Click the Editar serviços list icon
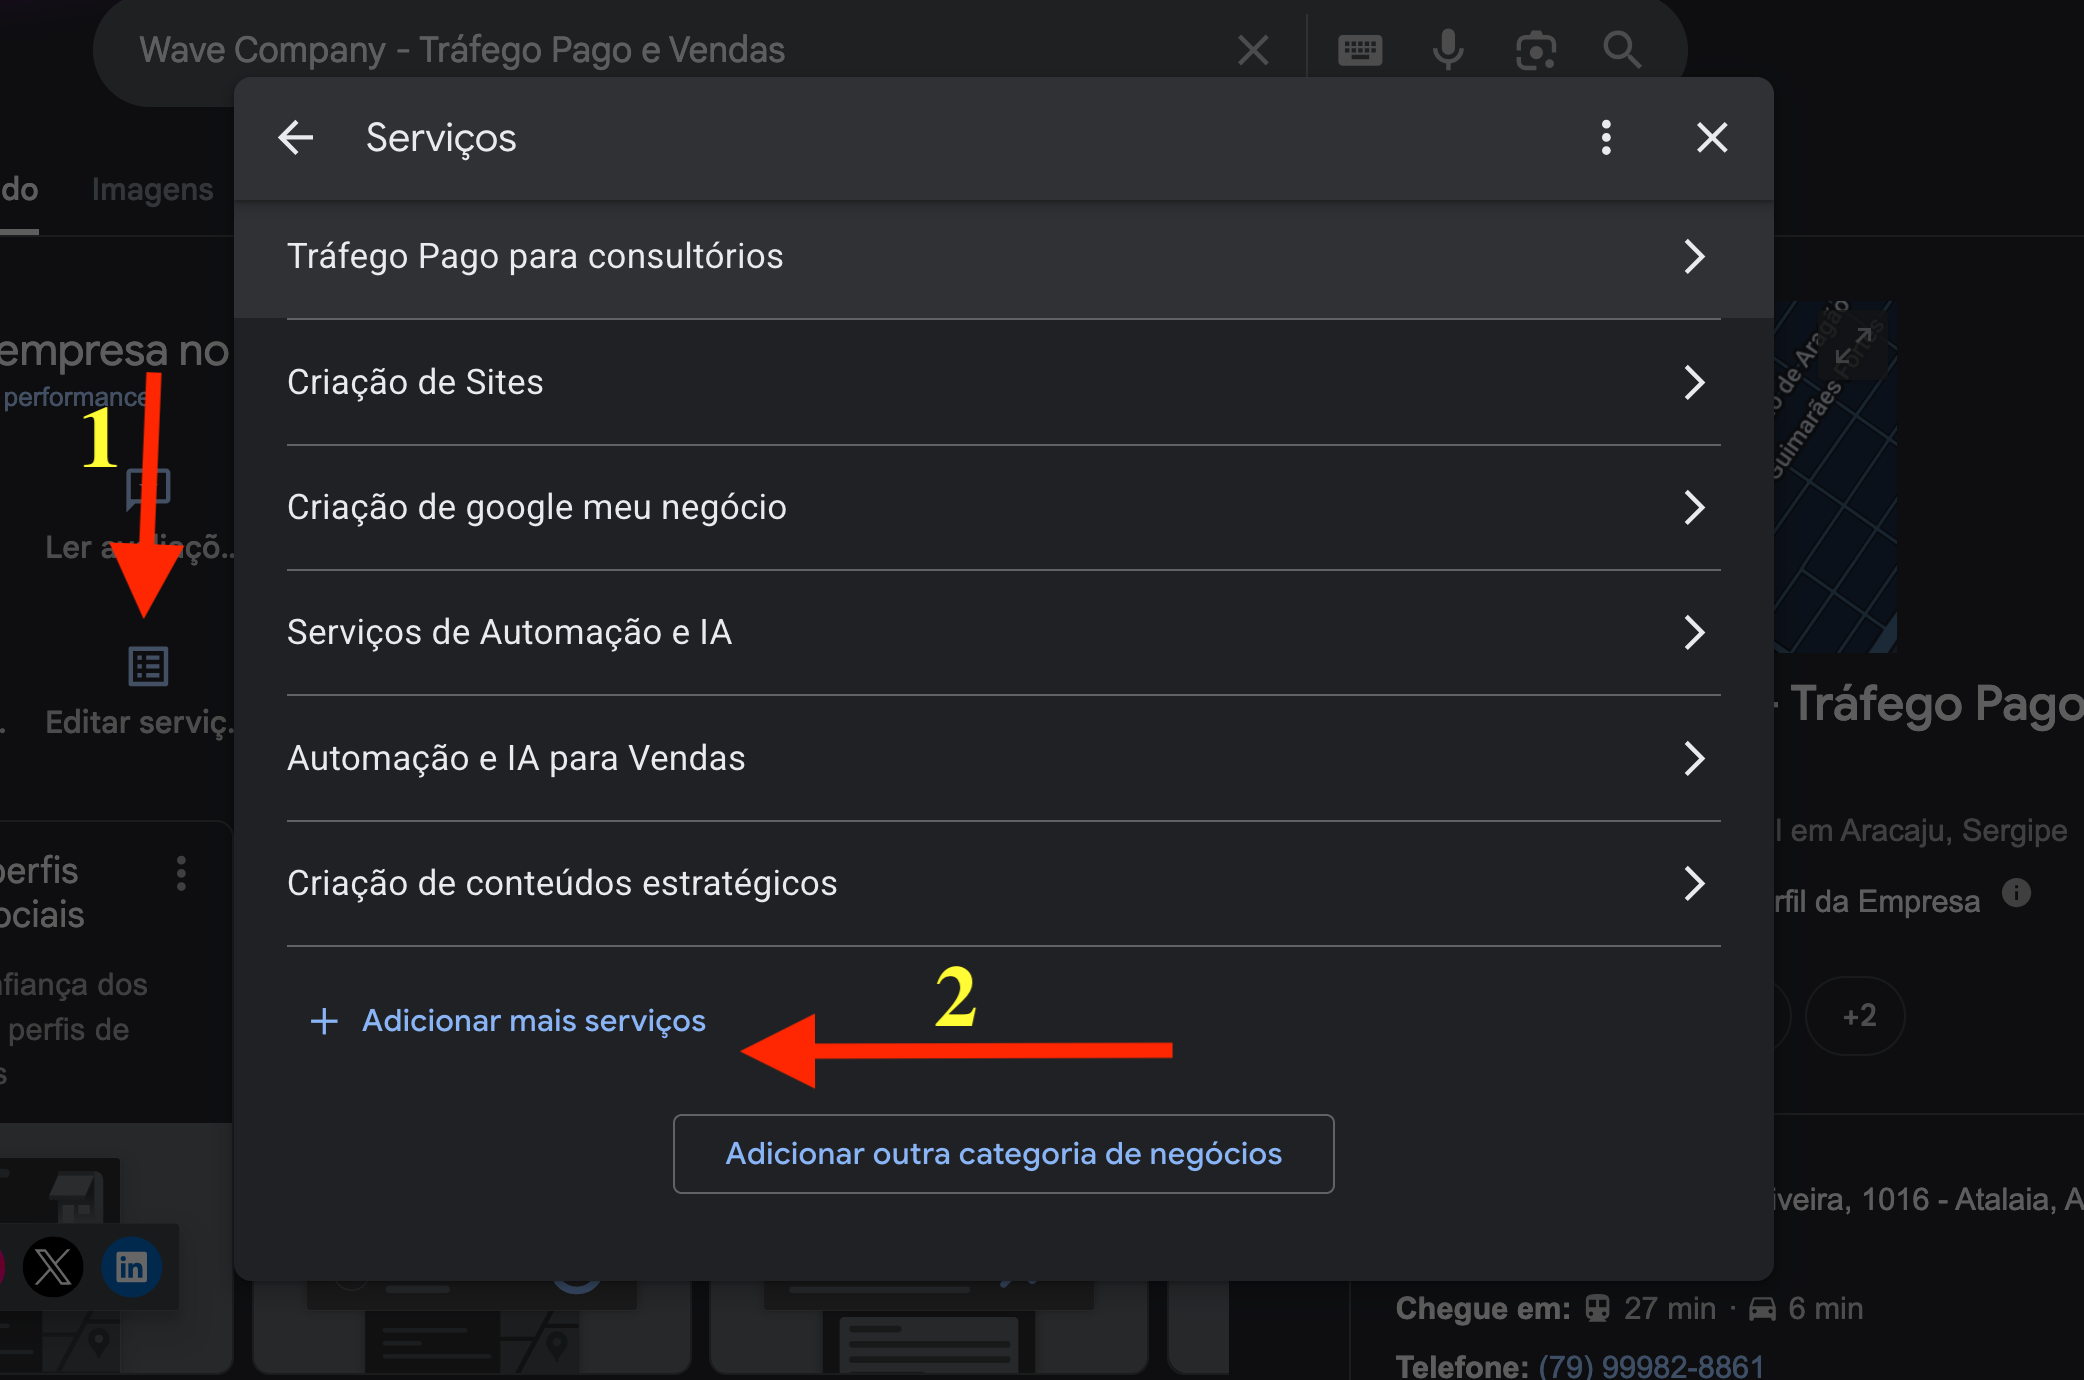 click(x=148, y=666)
